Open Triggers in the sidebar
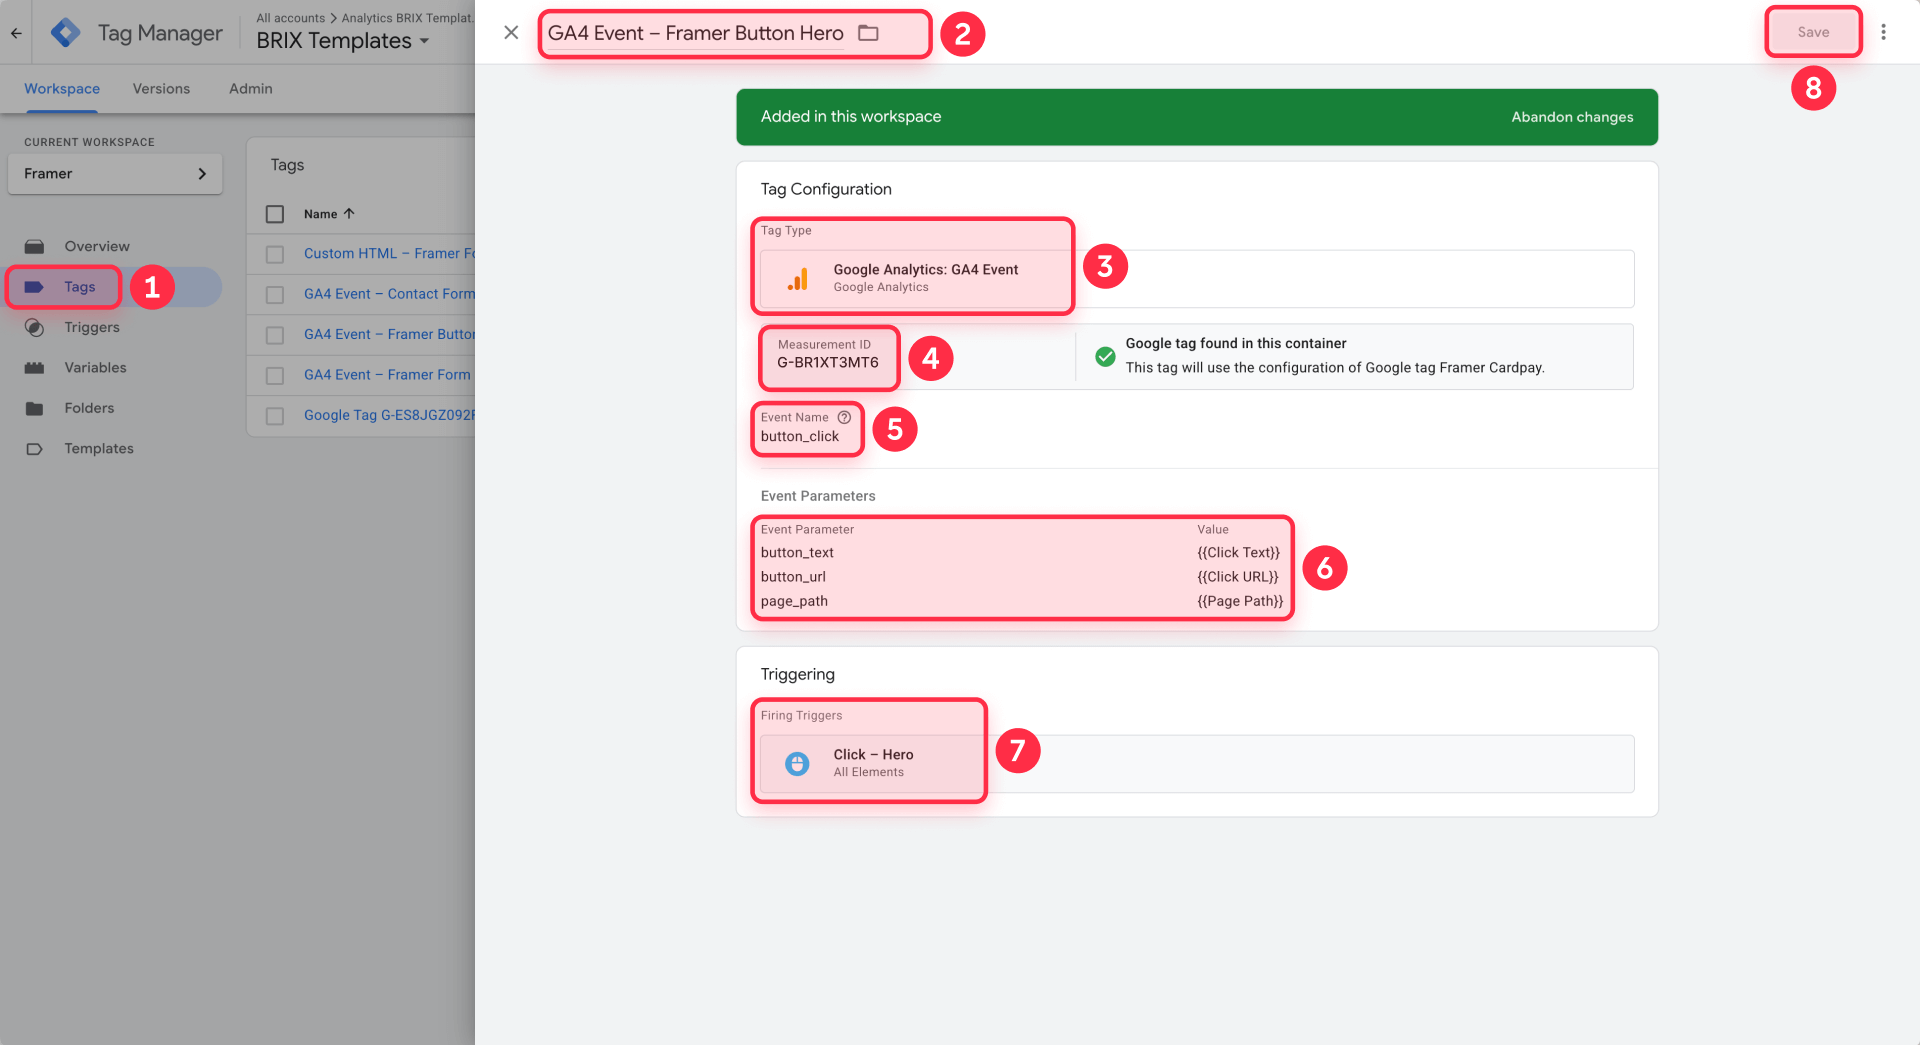Screen dimensions: 1920x1045 pyautogui.click(x=92, y=327)
